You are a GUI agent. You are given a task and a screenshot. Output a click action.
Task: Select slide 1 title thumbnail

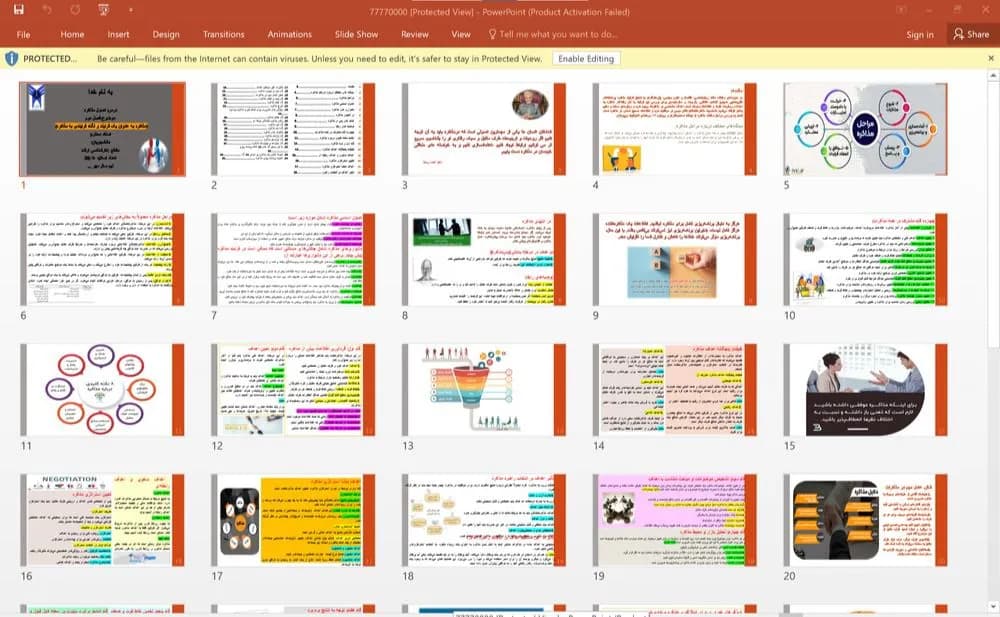102,129
